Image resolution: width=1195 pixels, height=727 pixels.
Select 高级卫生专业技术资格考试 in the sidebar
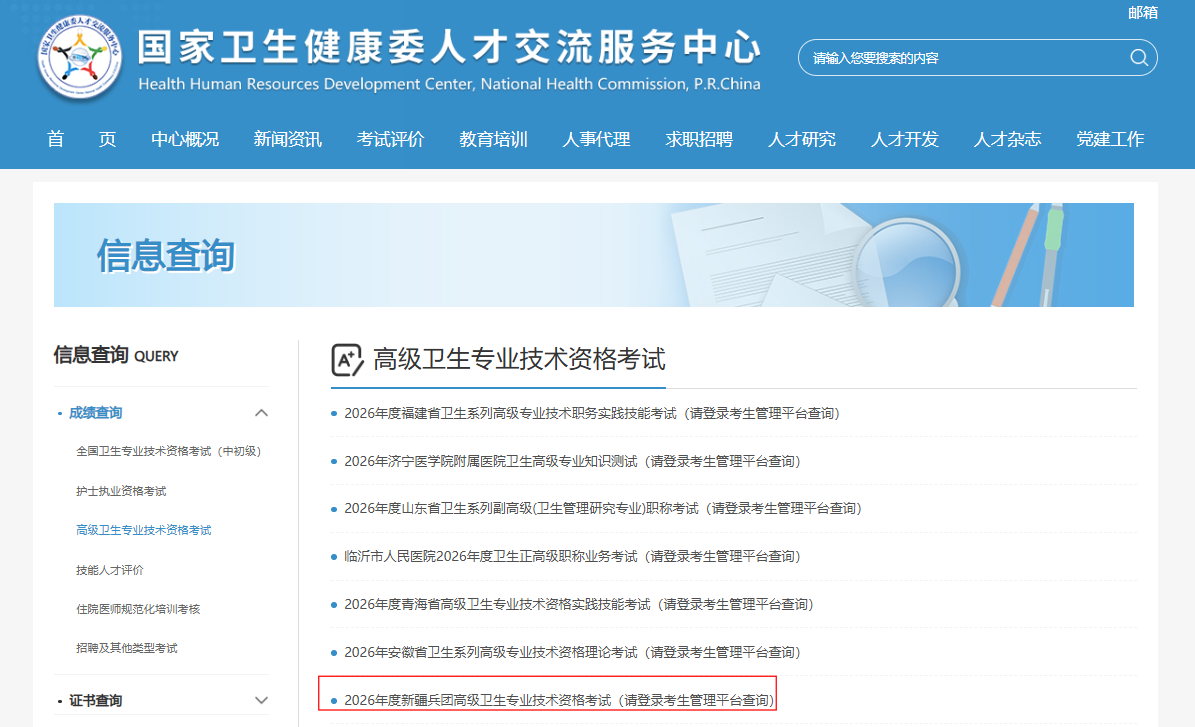coord(143,530)
